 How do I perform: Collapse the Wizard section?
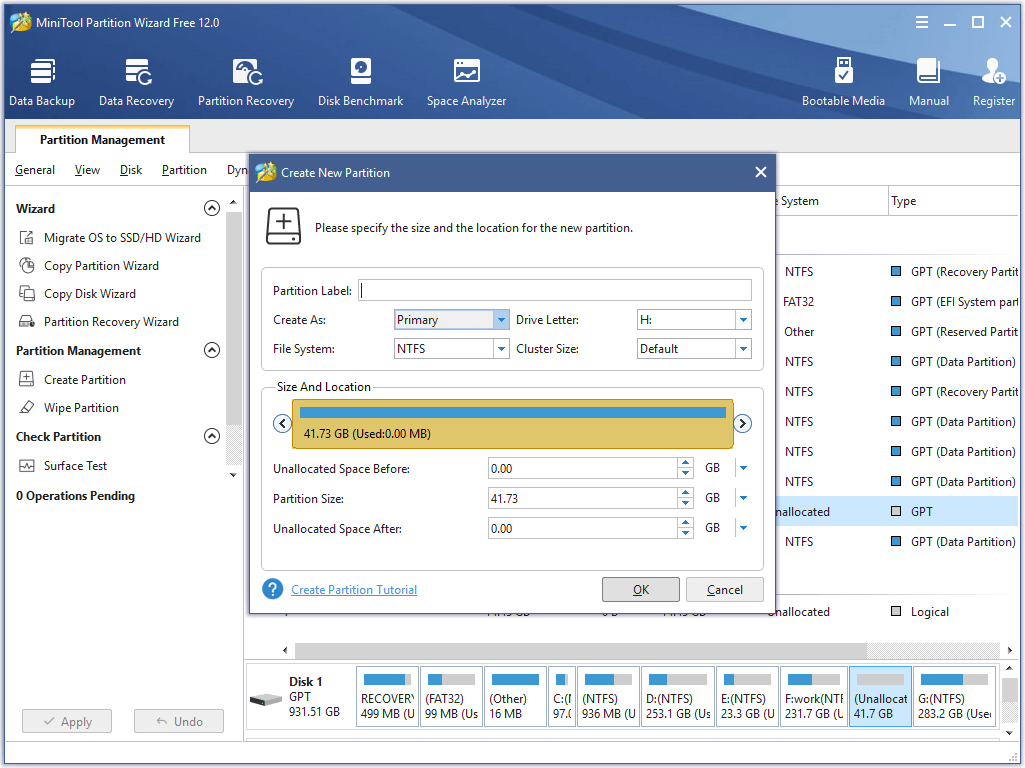pos(212,208)
